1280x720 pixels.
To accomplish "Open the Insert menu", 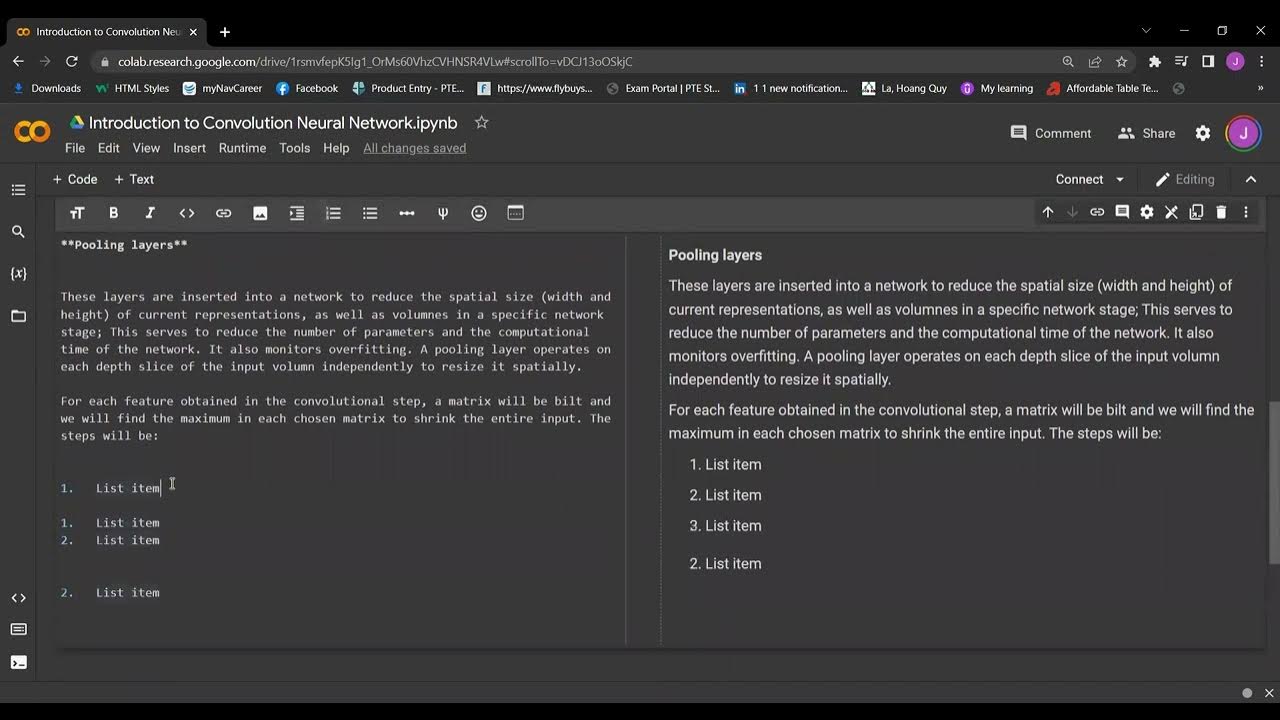I will click(189, 148).
